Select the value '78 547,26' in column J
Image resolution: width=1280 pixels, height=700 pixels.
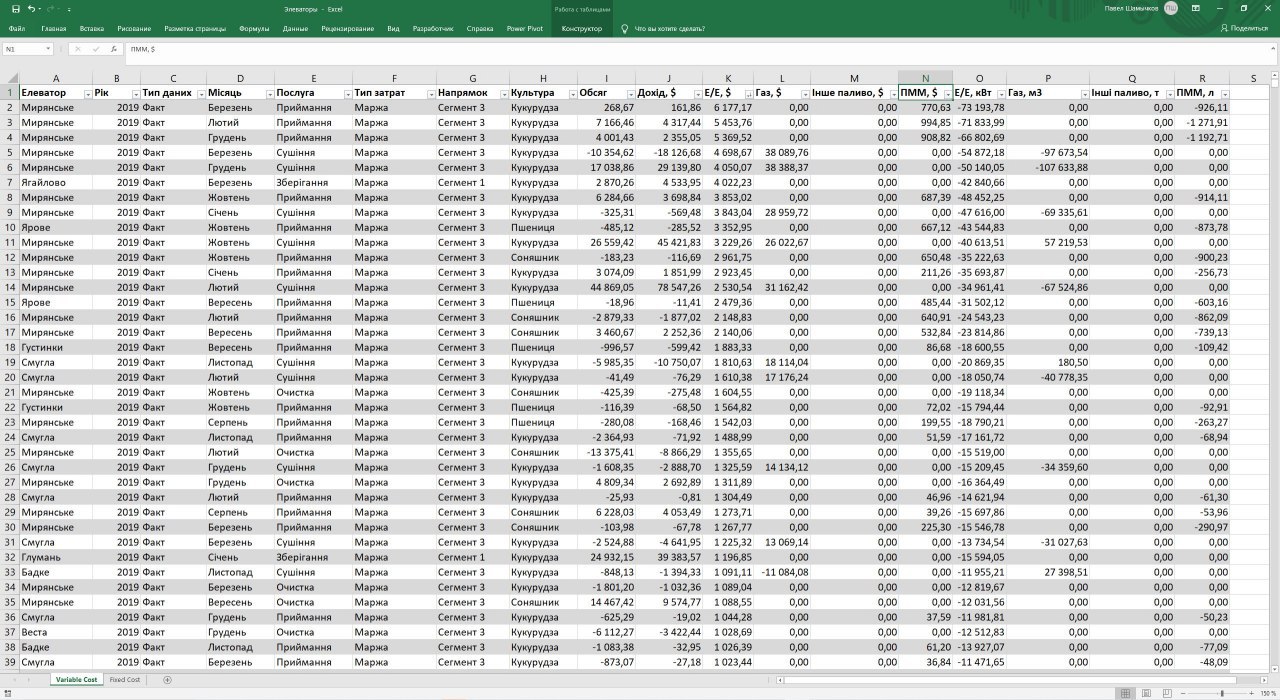click(669, 288)
